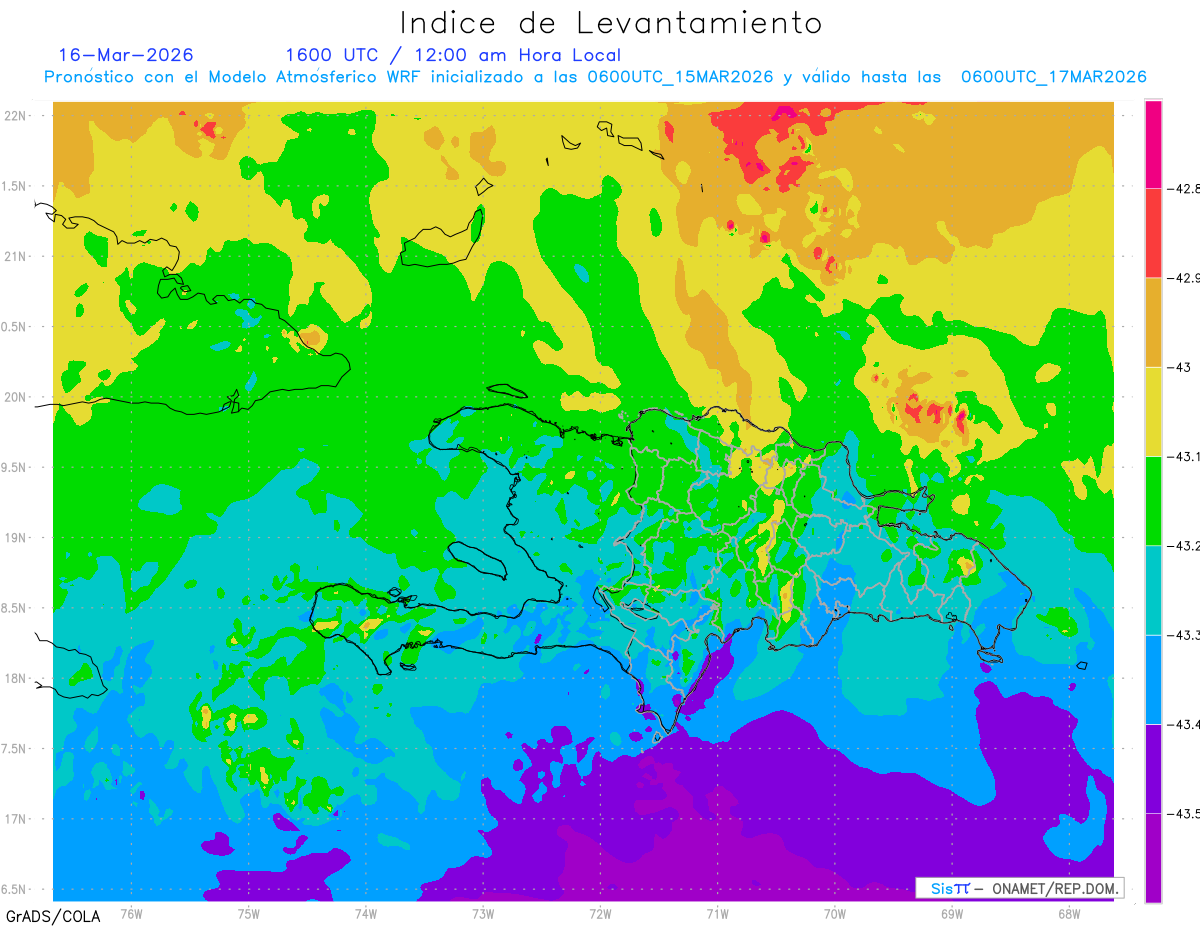Click the '20N' latitude label
This screenshot has height=927, width=1200.
click(17, 397)
